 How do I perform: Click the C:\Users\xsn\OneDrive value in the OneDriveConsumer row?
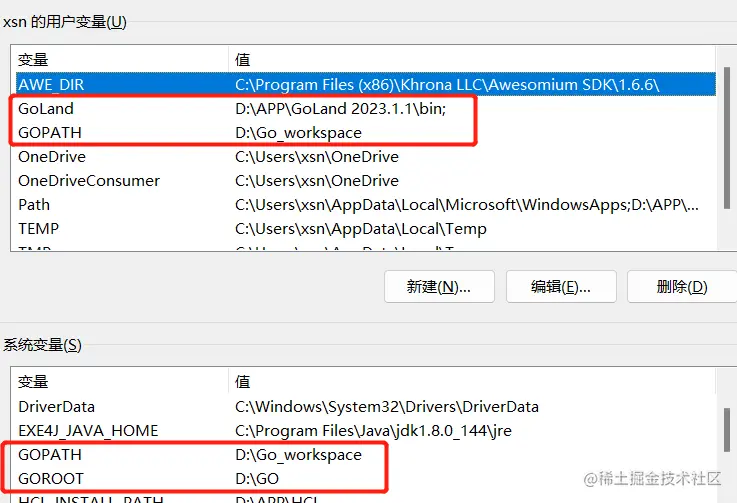pyautogui.click(x=317, y=181)
